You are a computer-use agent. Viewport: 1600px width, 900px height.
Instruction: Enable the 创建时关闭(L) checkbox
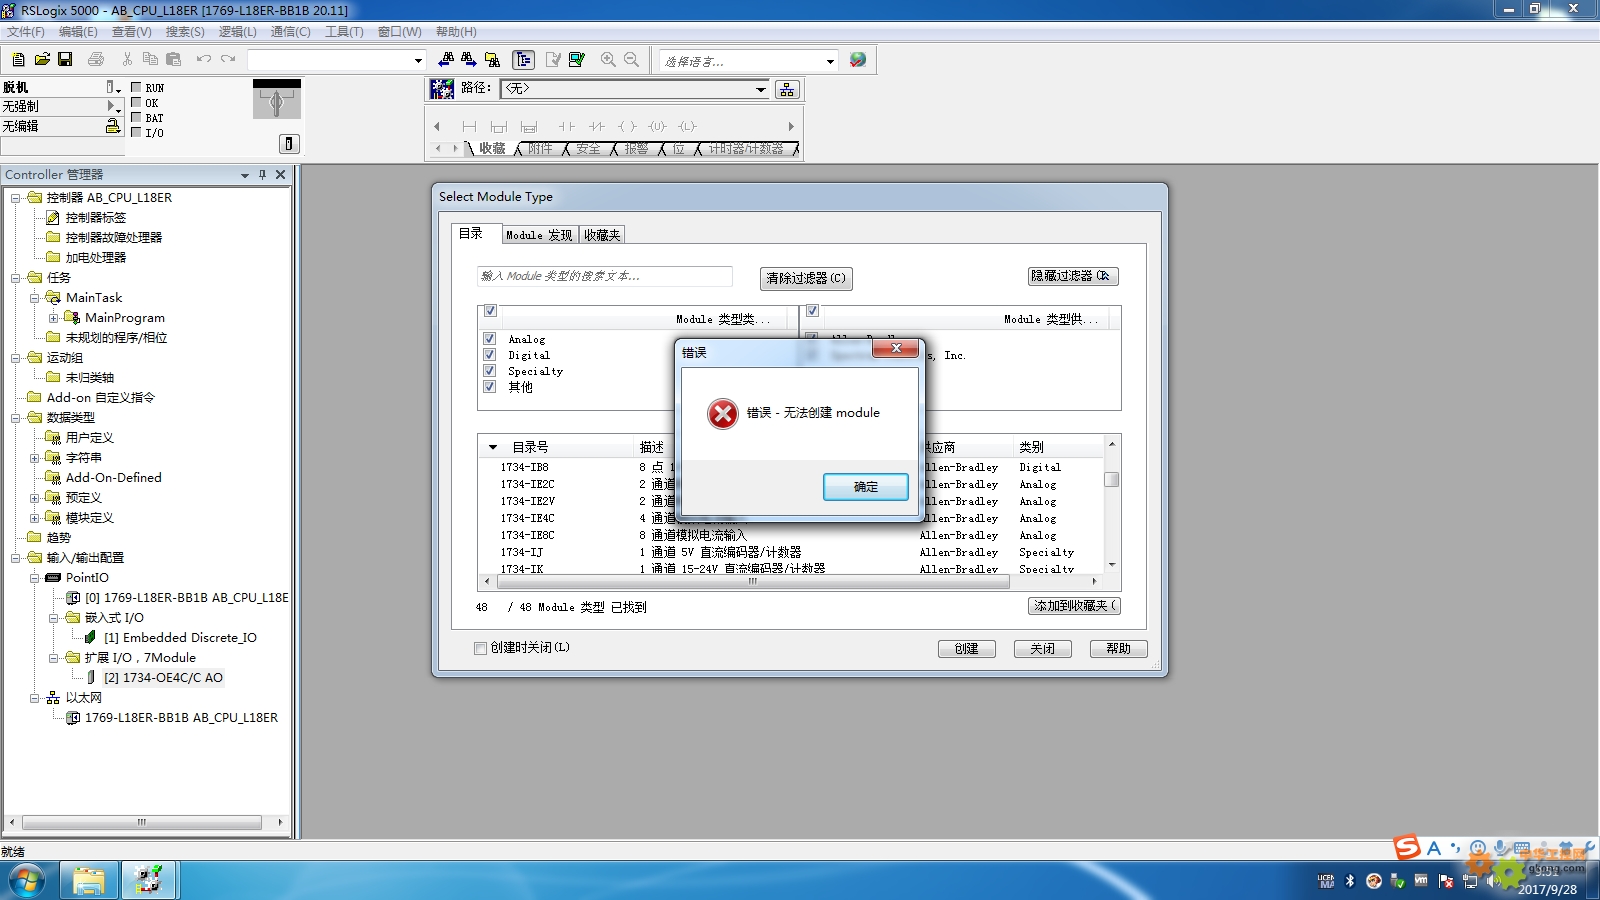481,648
